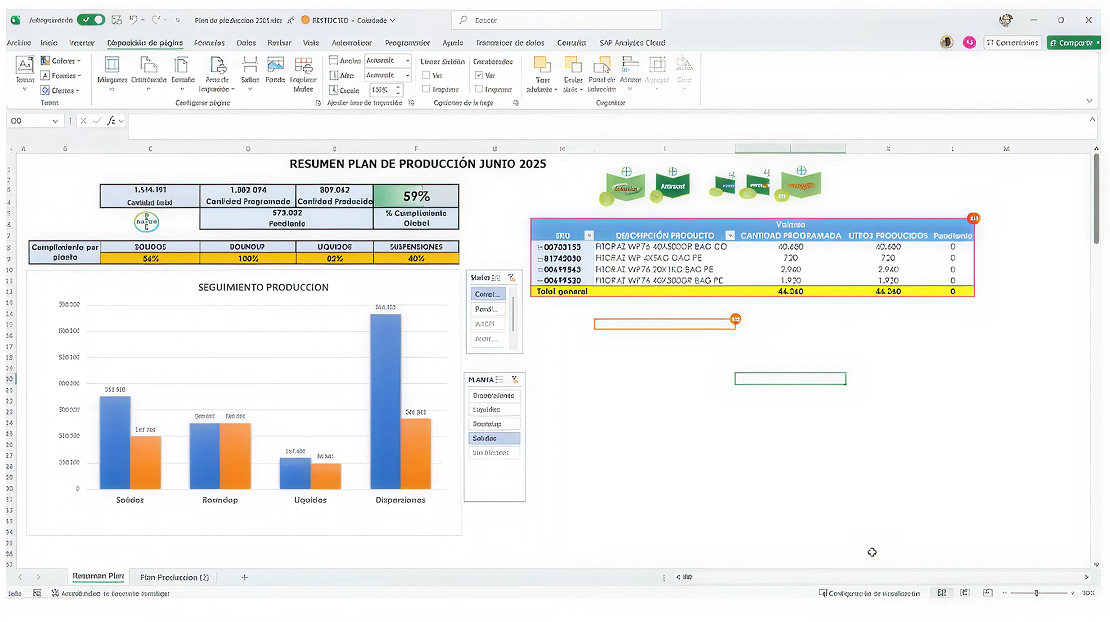Screen dimensions: 1110x622
Task: Open the Temas themes gallery
Action: [25, 74]
